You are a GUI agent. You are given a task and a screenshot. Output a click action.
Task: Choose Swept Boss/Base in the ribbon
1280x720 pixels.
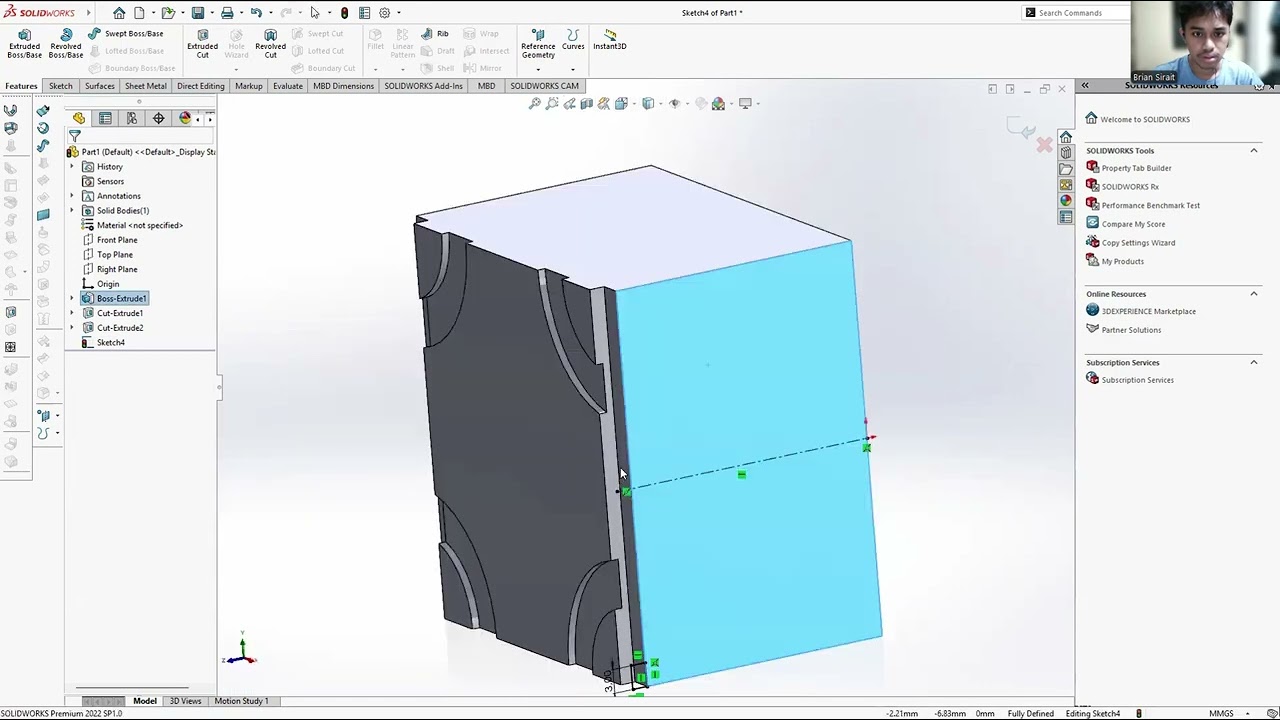(x=125, y=33)
